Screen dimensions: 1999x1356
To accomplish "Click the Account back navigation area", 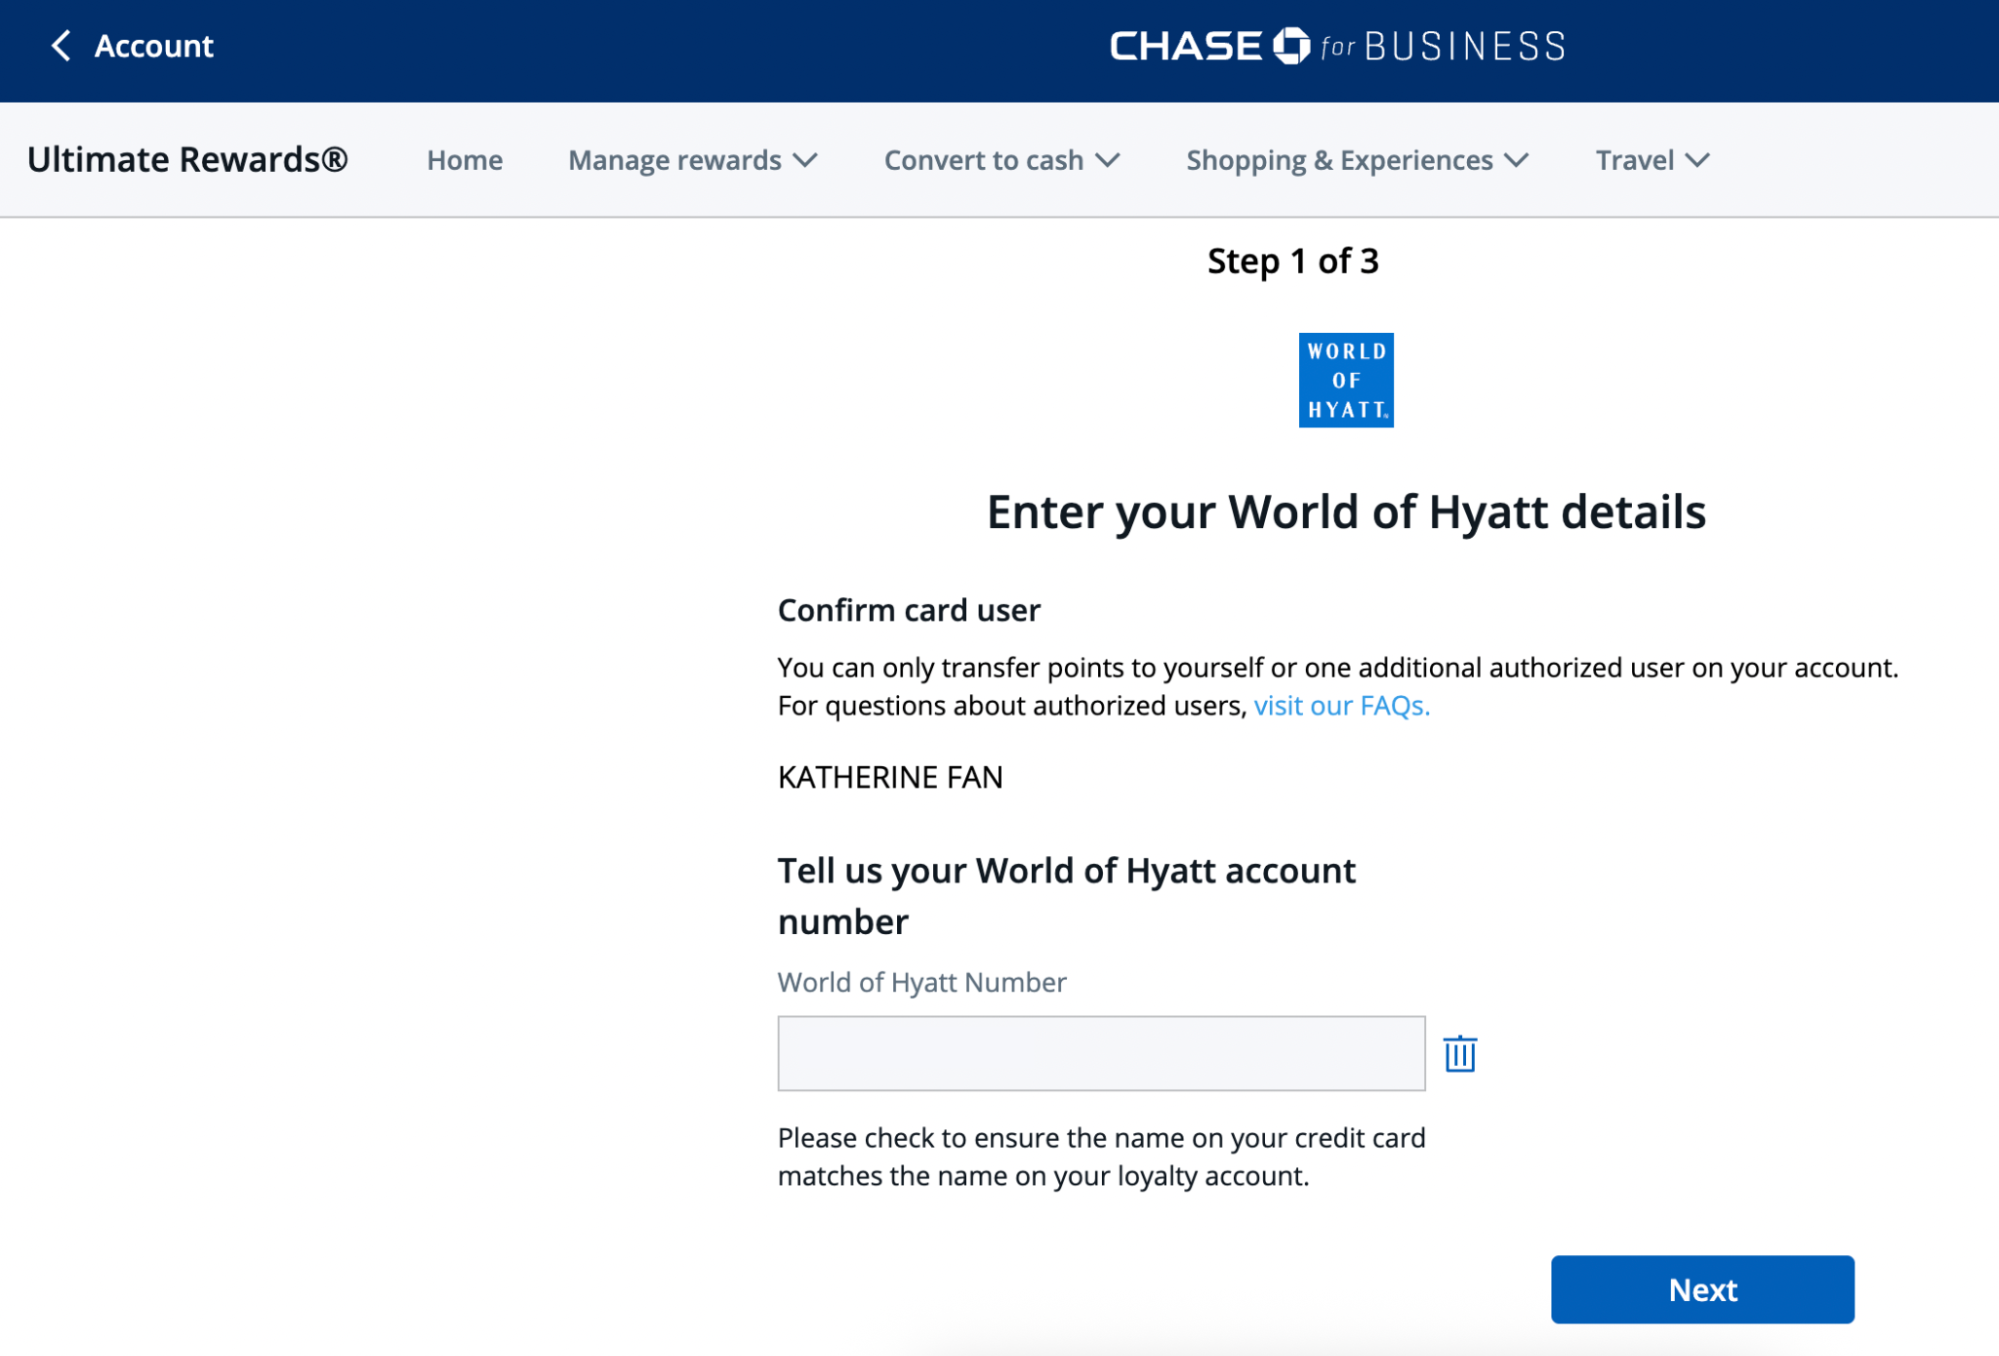I will 130,46.
